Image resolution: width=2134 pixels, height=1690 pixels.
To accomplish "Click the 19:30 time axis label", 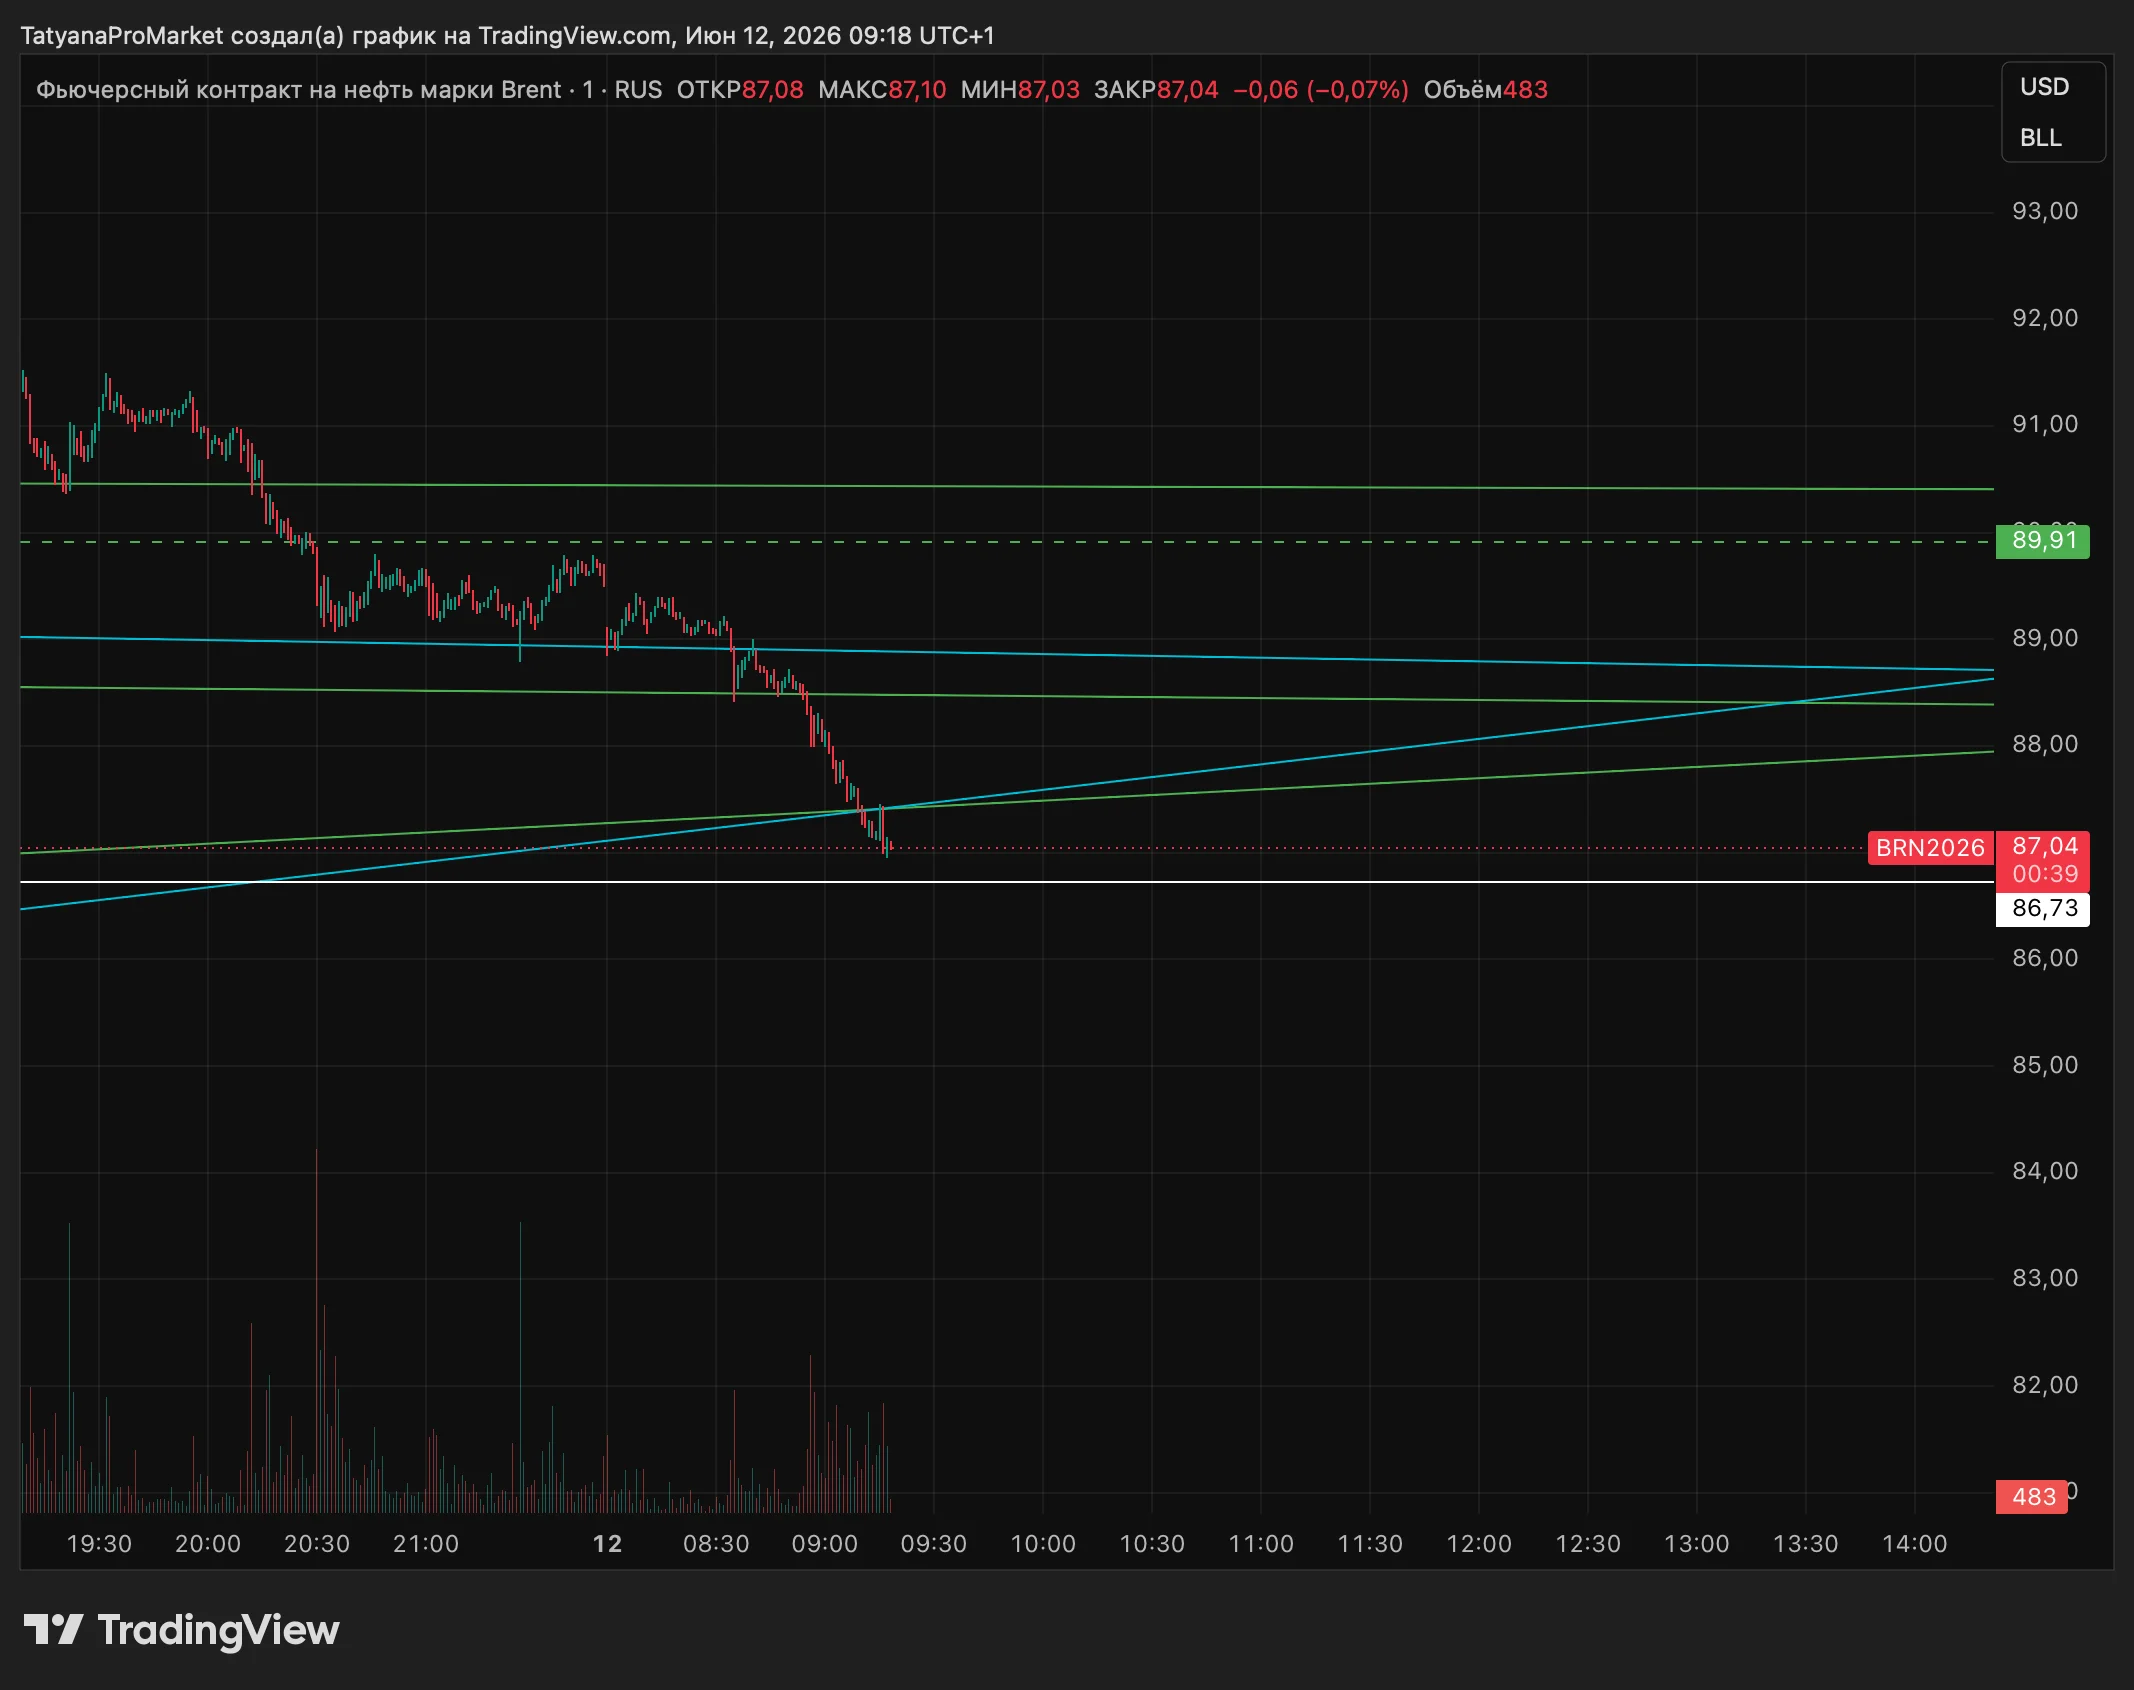I will click(99, 1544).
